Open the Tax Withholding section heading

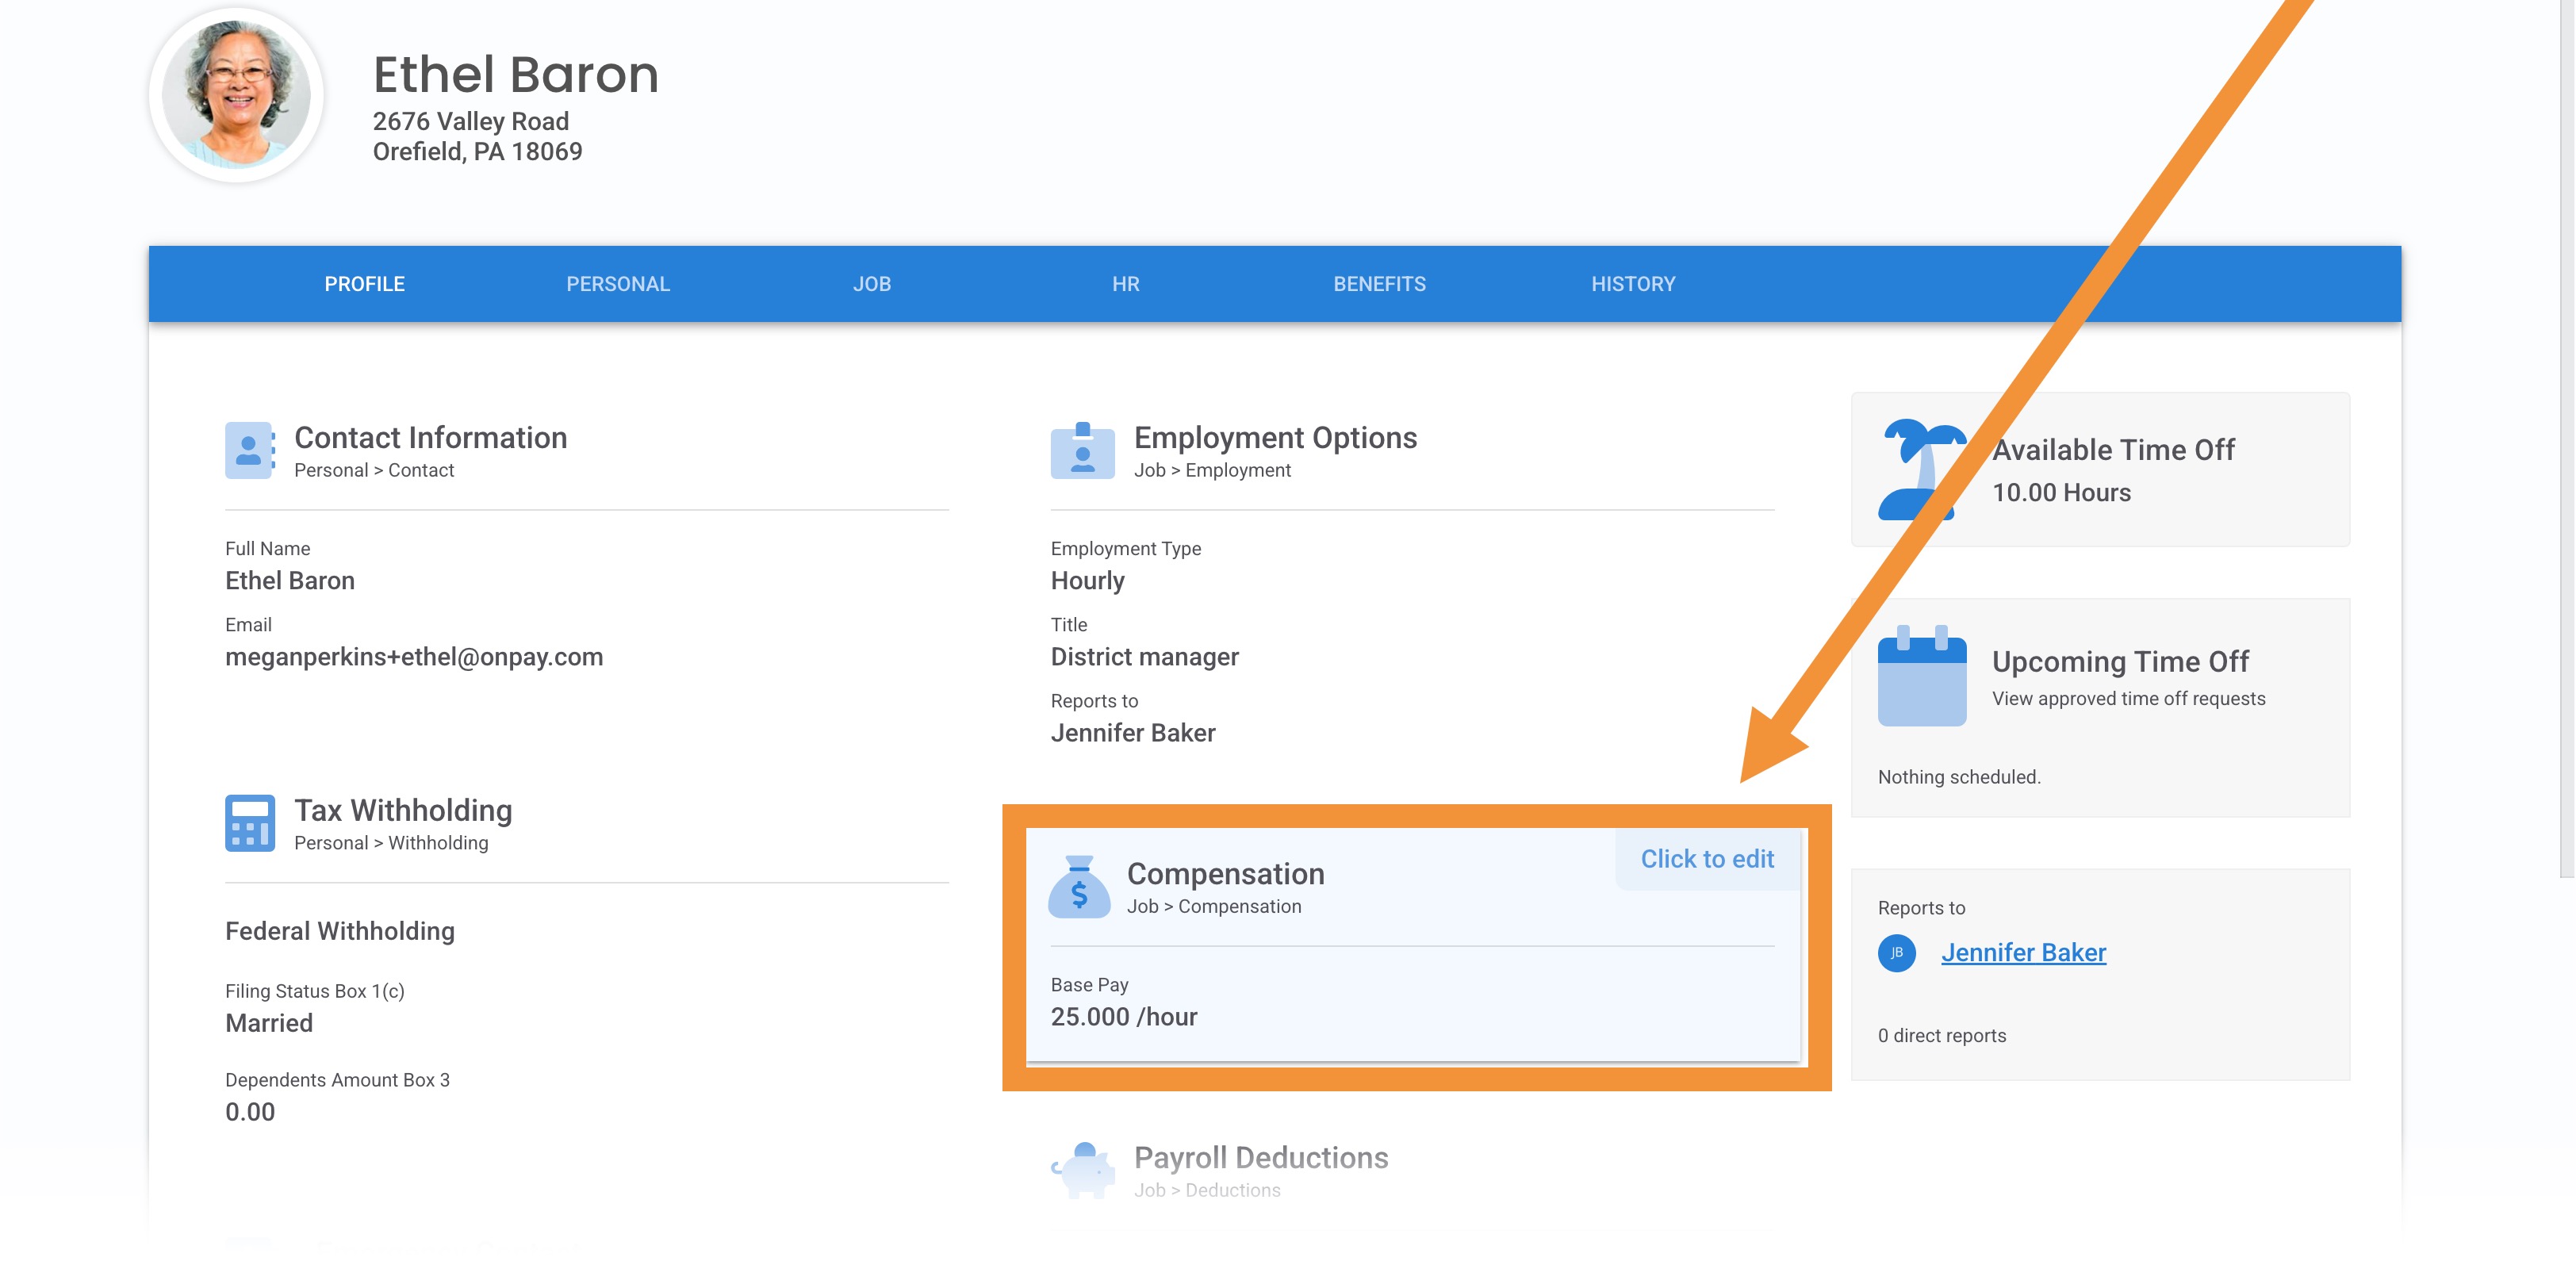(403, 810)
